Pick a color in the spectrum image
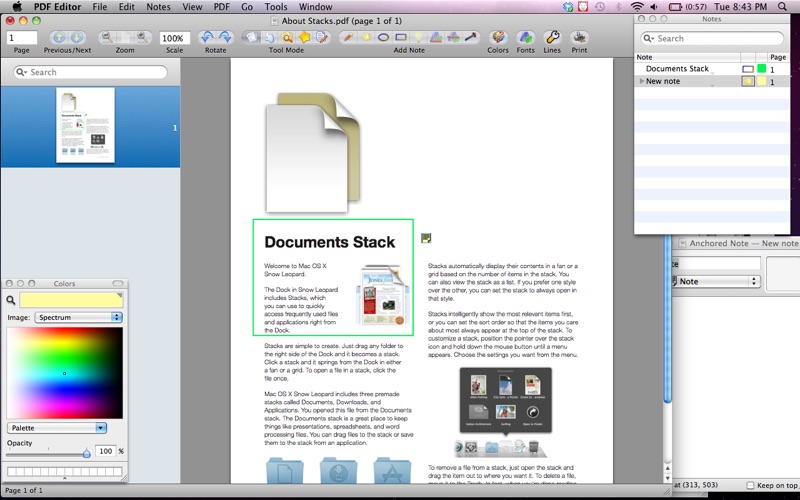The image size is (800, 500). tap(65, 373)
